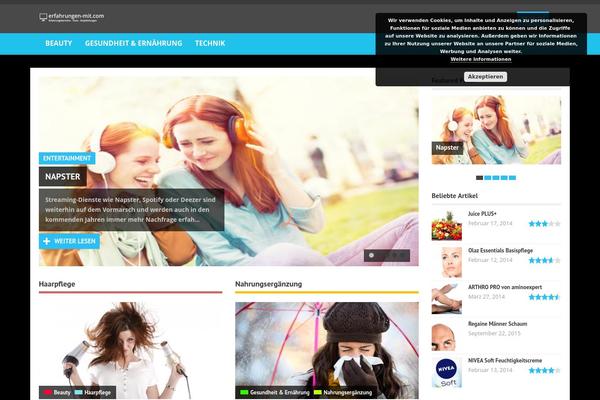Open the NAPSTER headline in the slider
Image resolution: width=600 pixels, height=400 pixels.
(63, 176)
